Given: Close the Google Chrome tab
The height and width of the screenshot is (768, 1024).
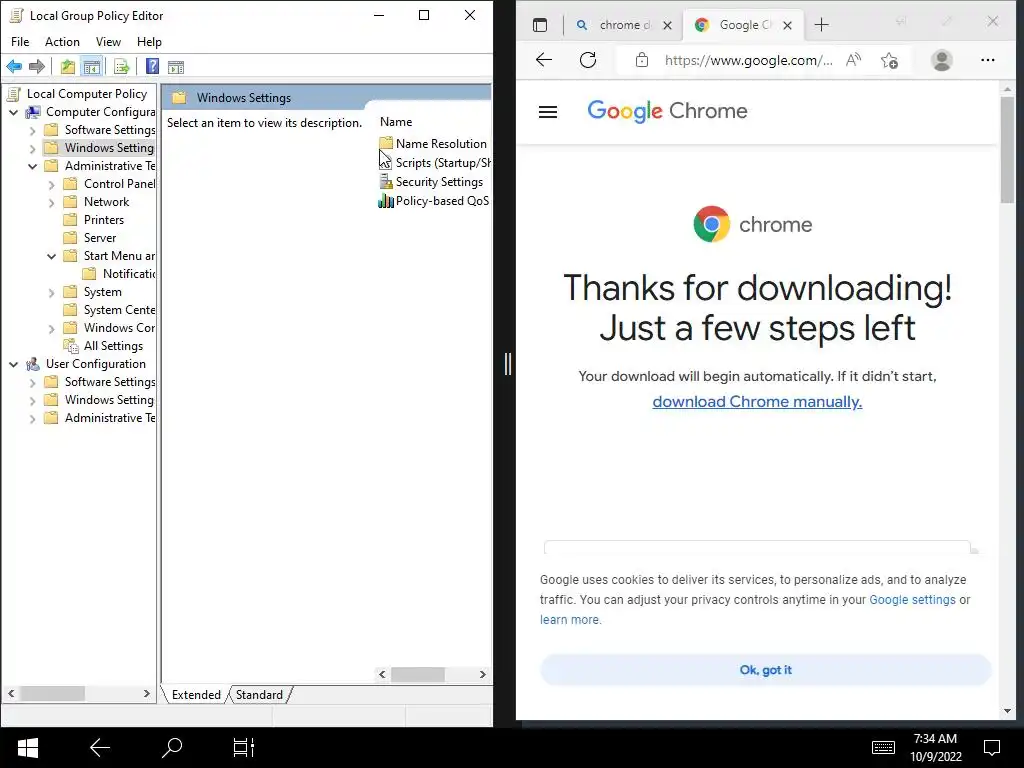Looking at the screenshot, I should click(x=788, y=25).
